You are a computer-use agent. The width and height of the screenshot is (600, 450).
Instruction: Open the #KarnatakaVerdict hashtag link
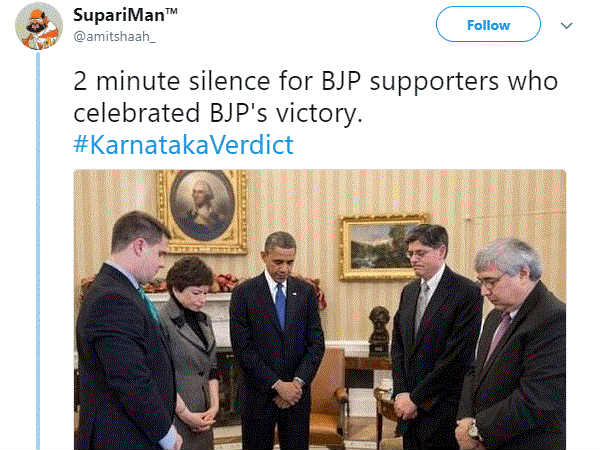click(183, 145)
